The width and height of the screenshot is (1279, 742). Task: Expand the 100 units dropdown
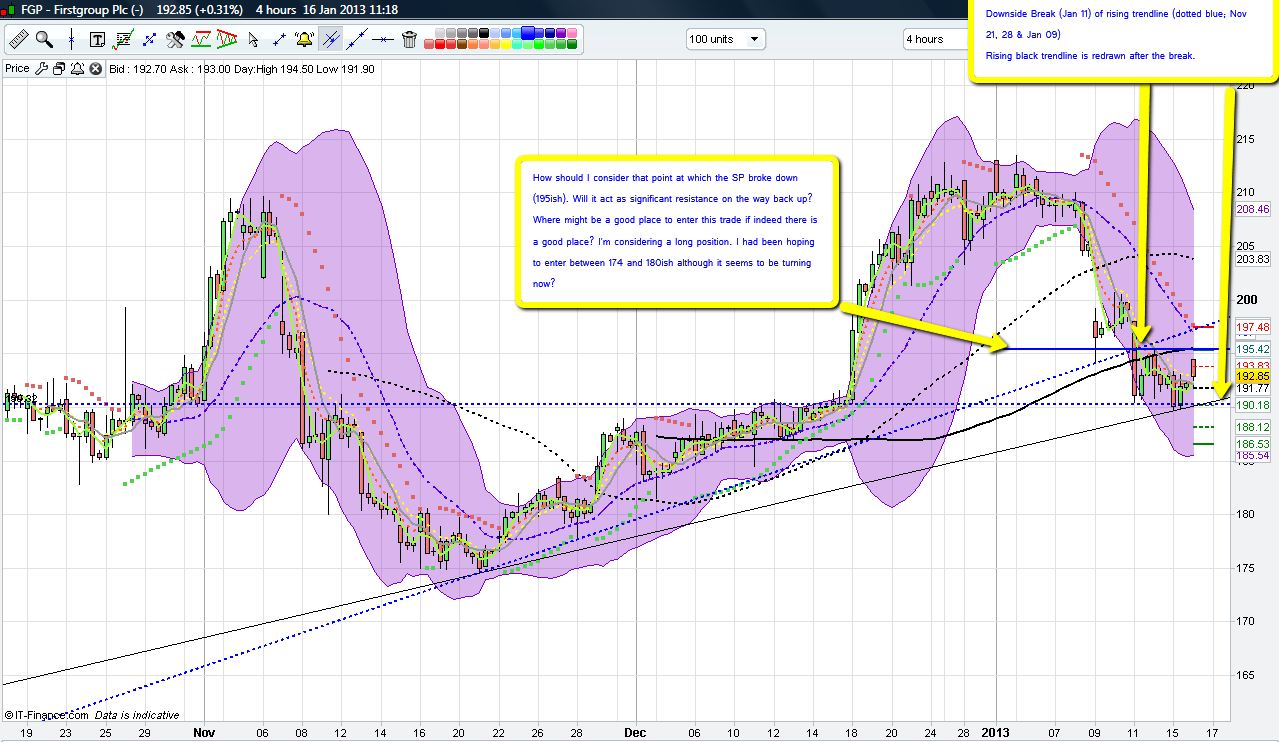point(725,40)
